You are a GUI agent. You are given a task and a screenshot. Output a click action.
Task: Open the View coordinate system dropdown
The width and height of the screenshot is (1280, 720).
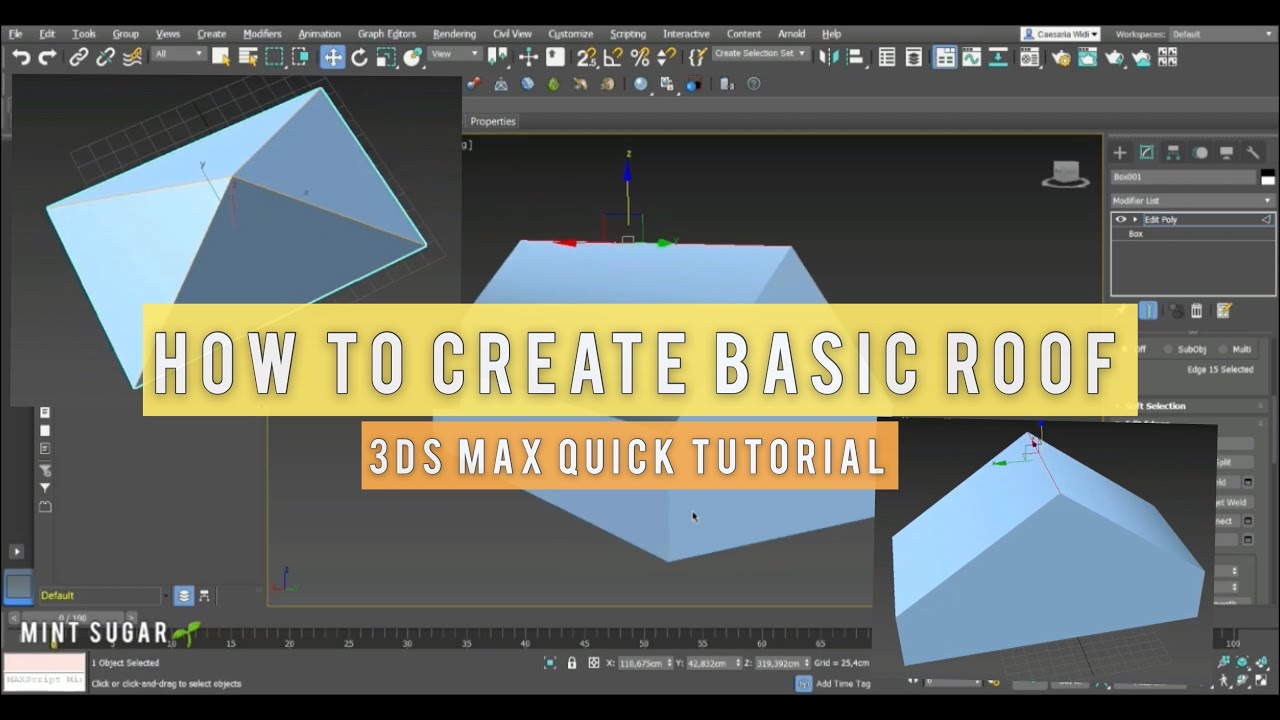(455, 54)
